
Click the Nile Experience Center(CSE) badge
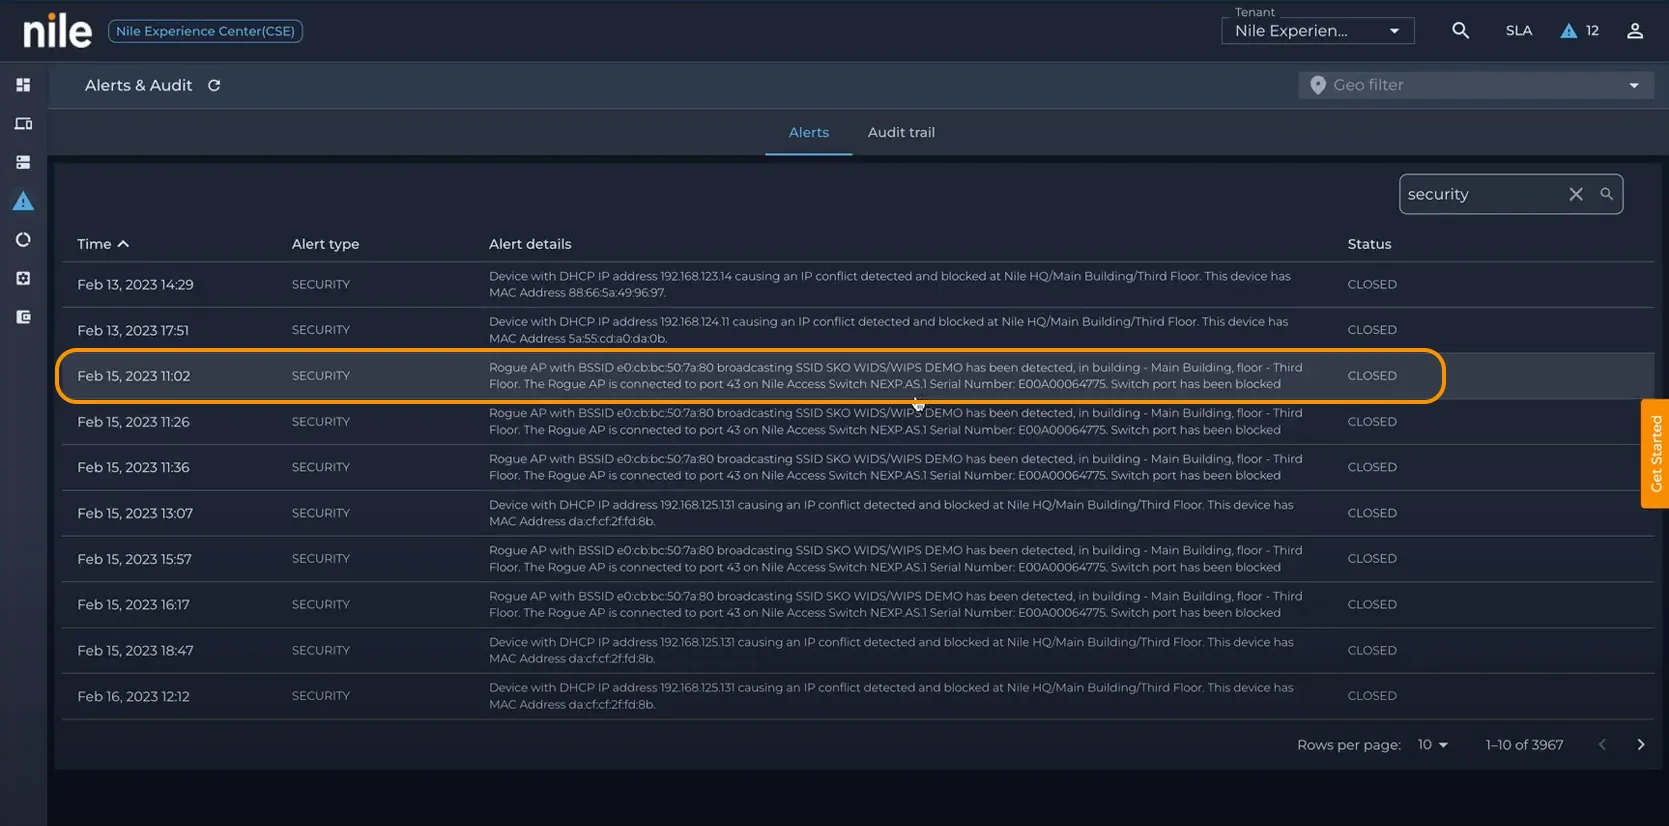point(205,31)
